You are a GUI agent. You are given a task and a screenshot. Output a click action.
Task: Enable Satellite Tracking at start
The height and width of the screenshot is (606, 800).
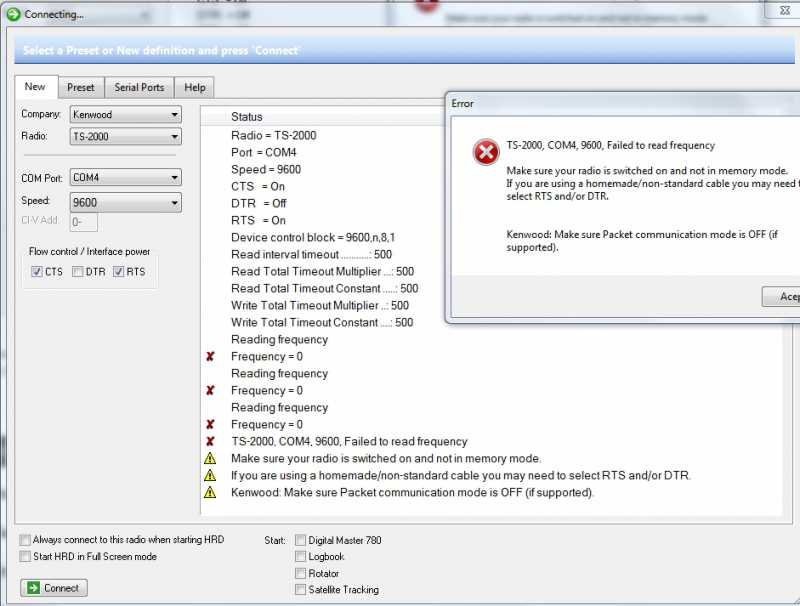click(301, 590)
